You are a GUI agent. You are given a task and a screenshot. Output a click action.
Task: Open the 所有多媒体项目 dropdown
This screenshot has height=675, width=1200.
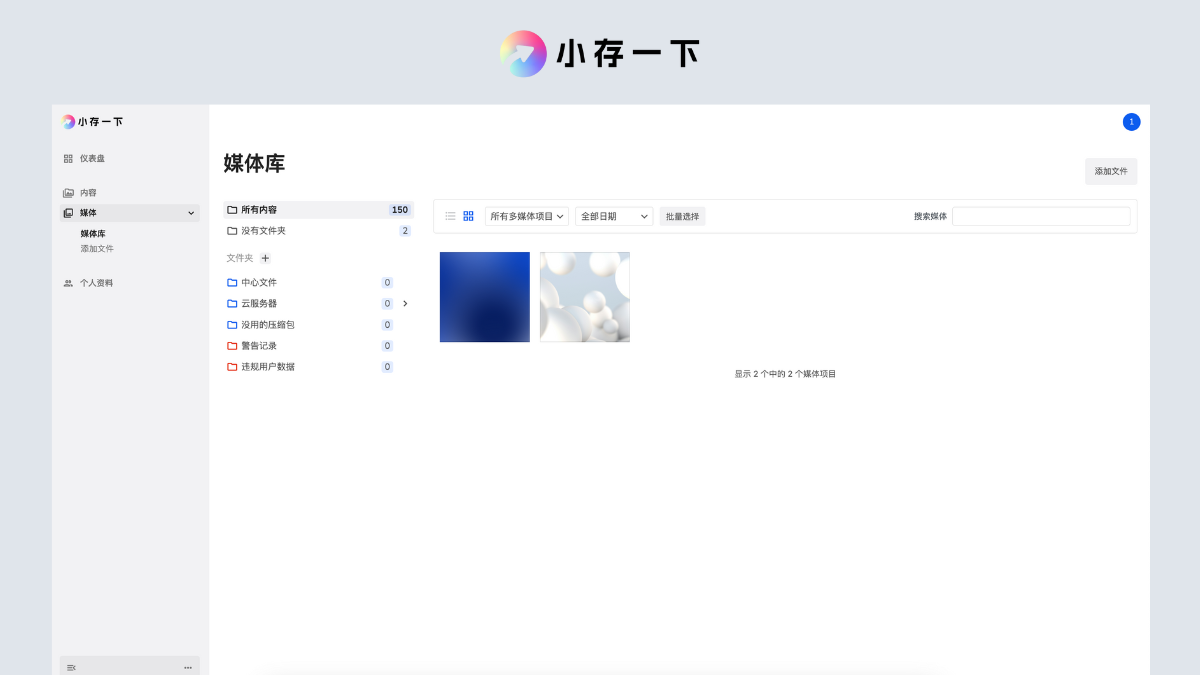pos(527,216)
